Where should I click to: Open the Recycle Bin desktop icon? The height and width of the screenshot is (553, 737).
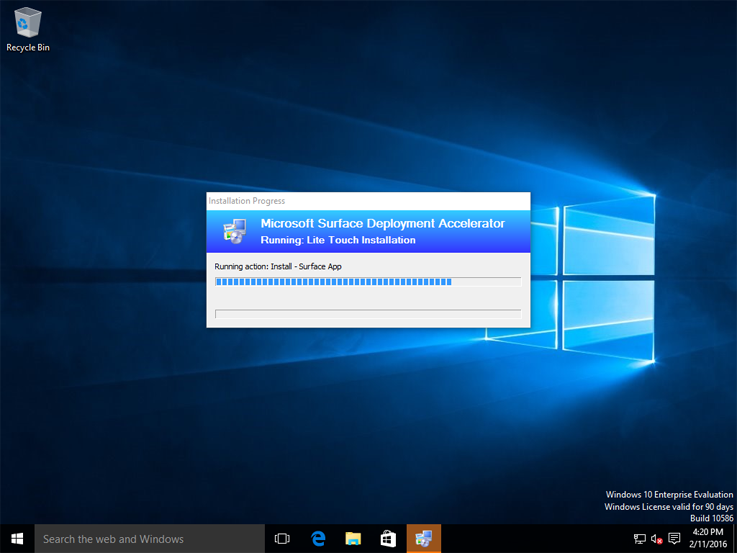click(28, 30)
